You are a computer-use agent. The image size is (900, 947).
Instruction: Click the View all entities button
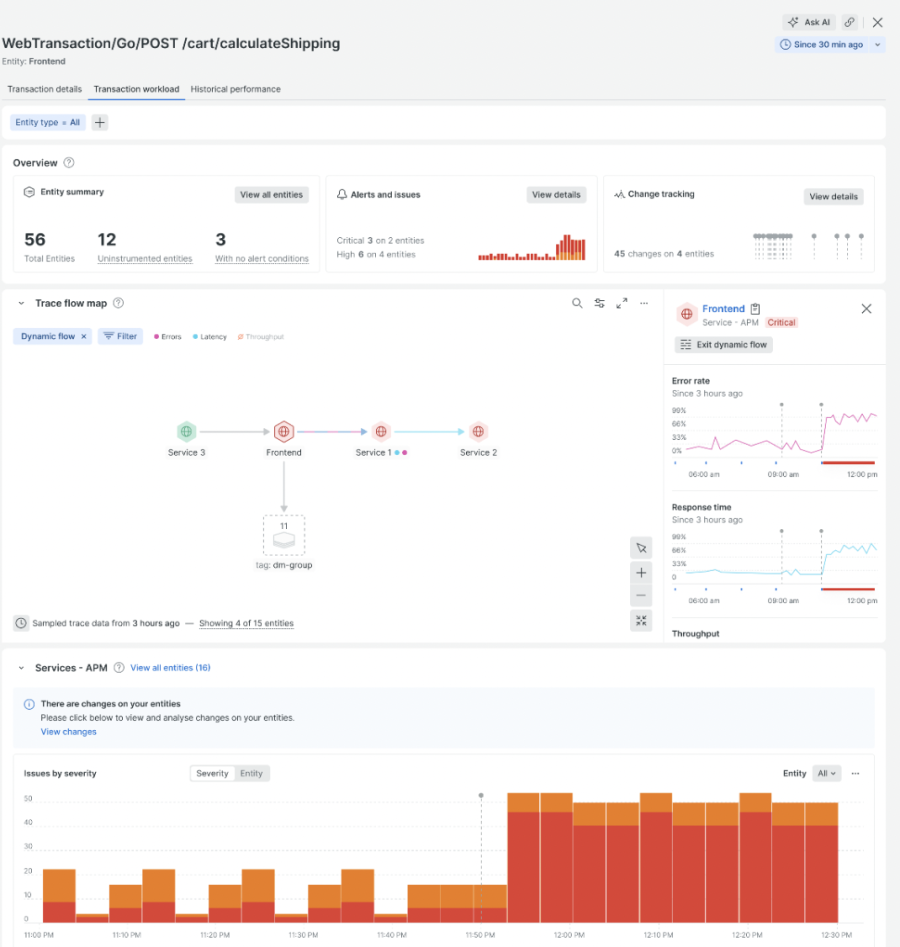[x=271, y=195]
